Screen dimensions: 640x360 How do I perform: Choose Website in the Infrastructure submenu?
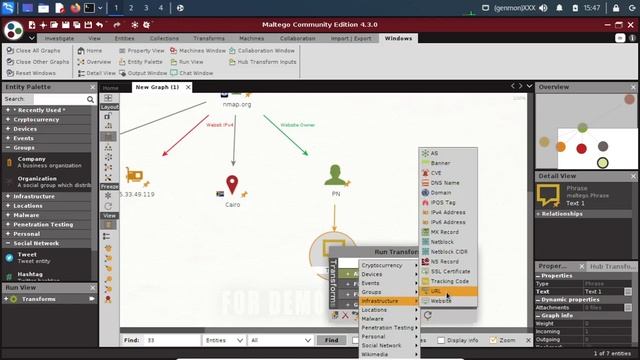click(x=448, y=301)
